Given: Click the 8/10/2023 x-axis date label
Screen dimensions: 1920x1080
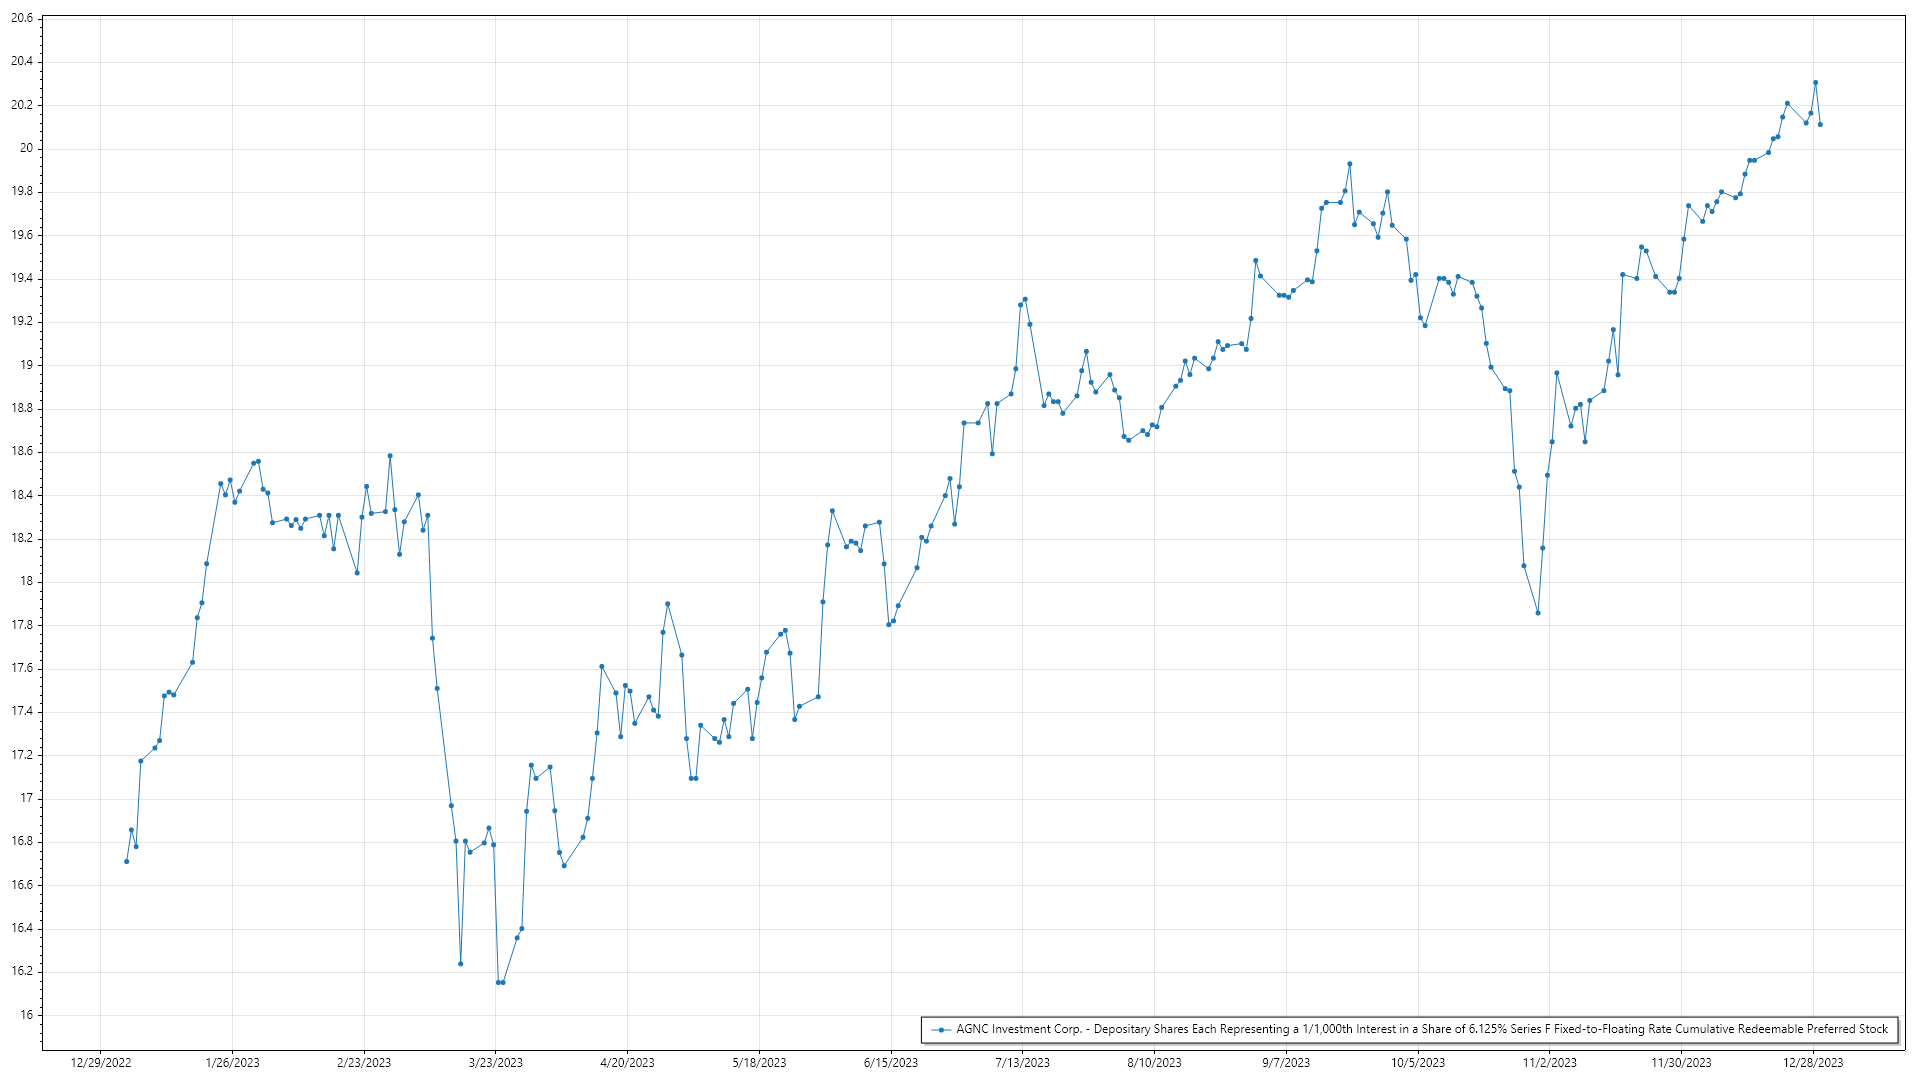Looking at the screenshot, I should [1154, 1063].
